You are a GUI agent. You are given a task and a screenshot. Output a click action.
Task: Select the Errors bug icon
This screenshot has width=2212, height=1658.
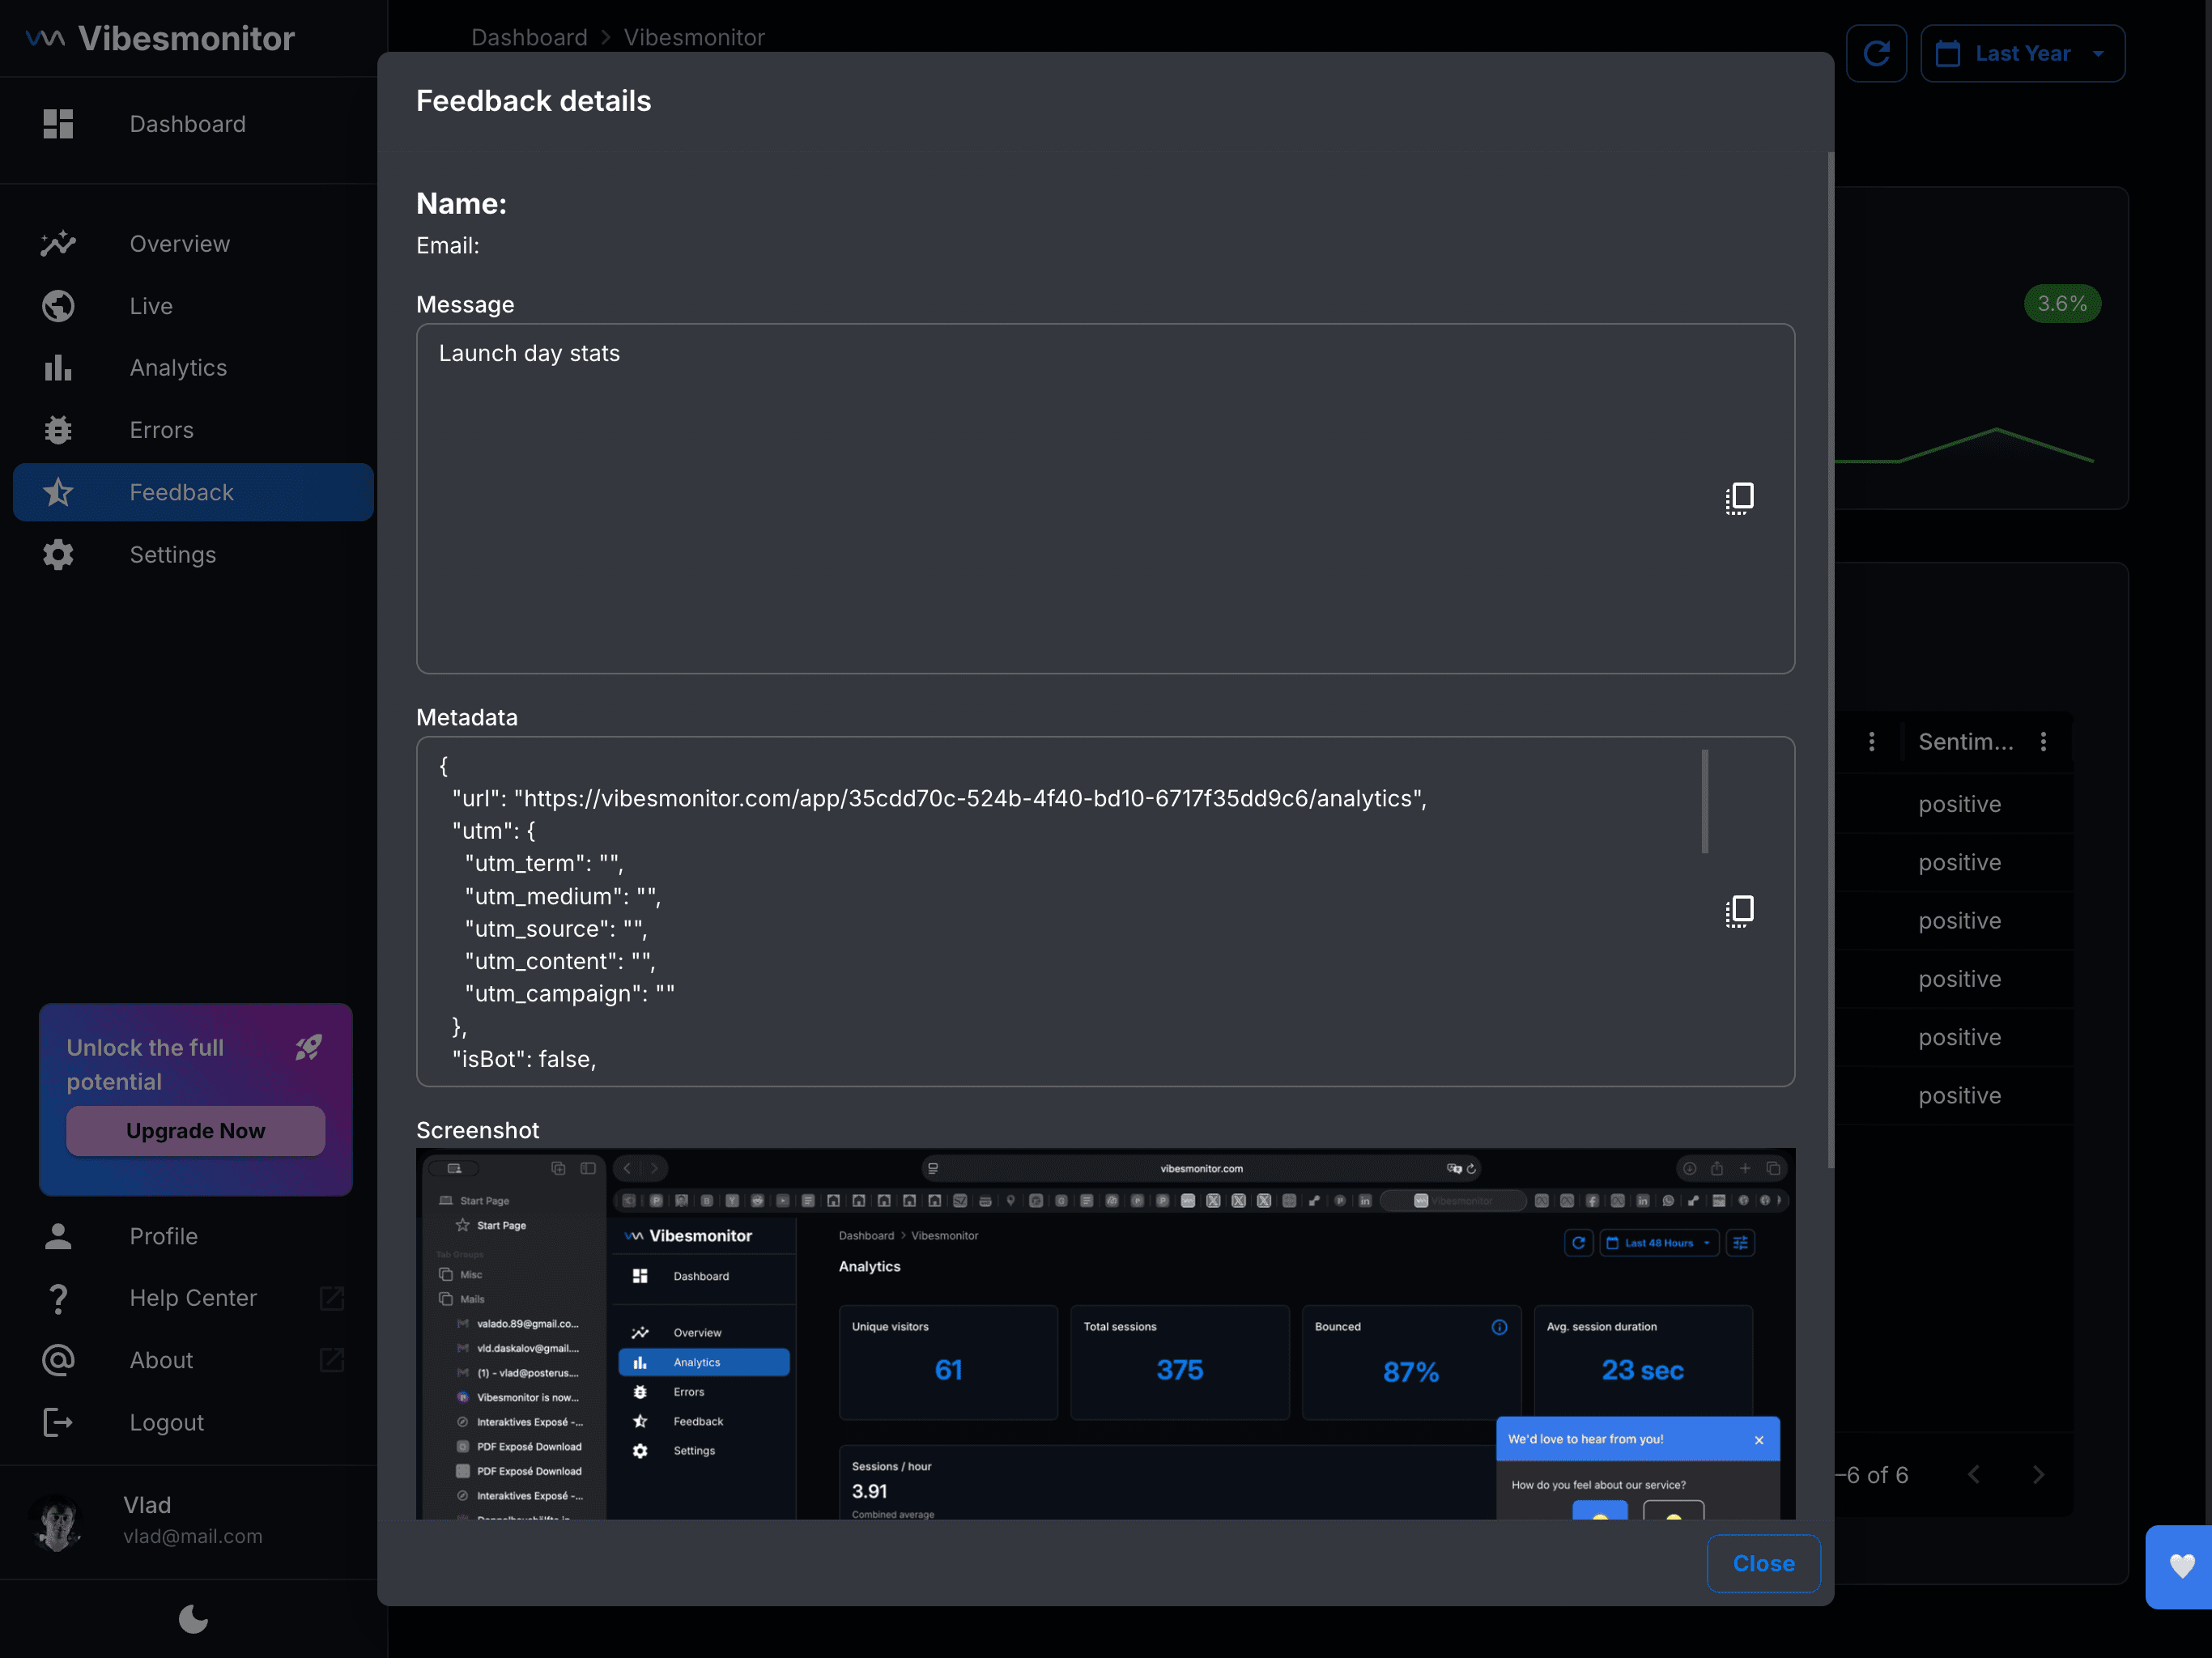[58, 430]
